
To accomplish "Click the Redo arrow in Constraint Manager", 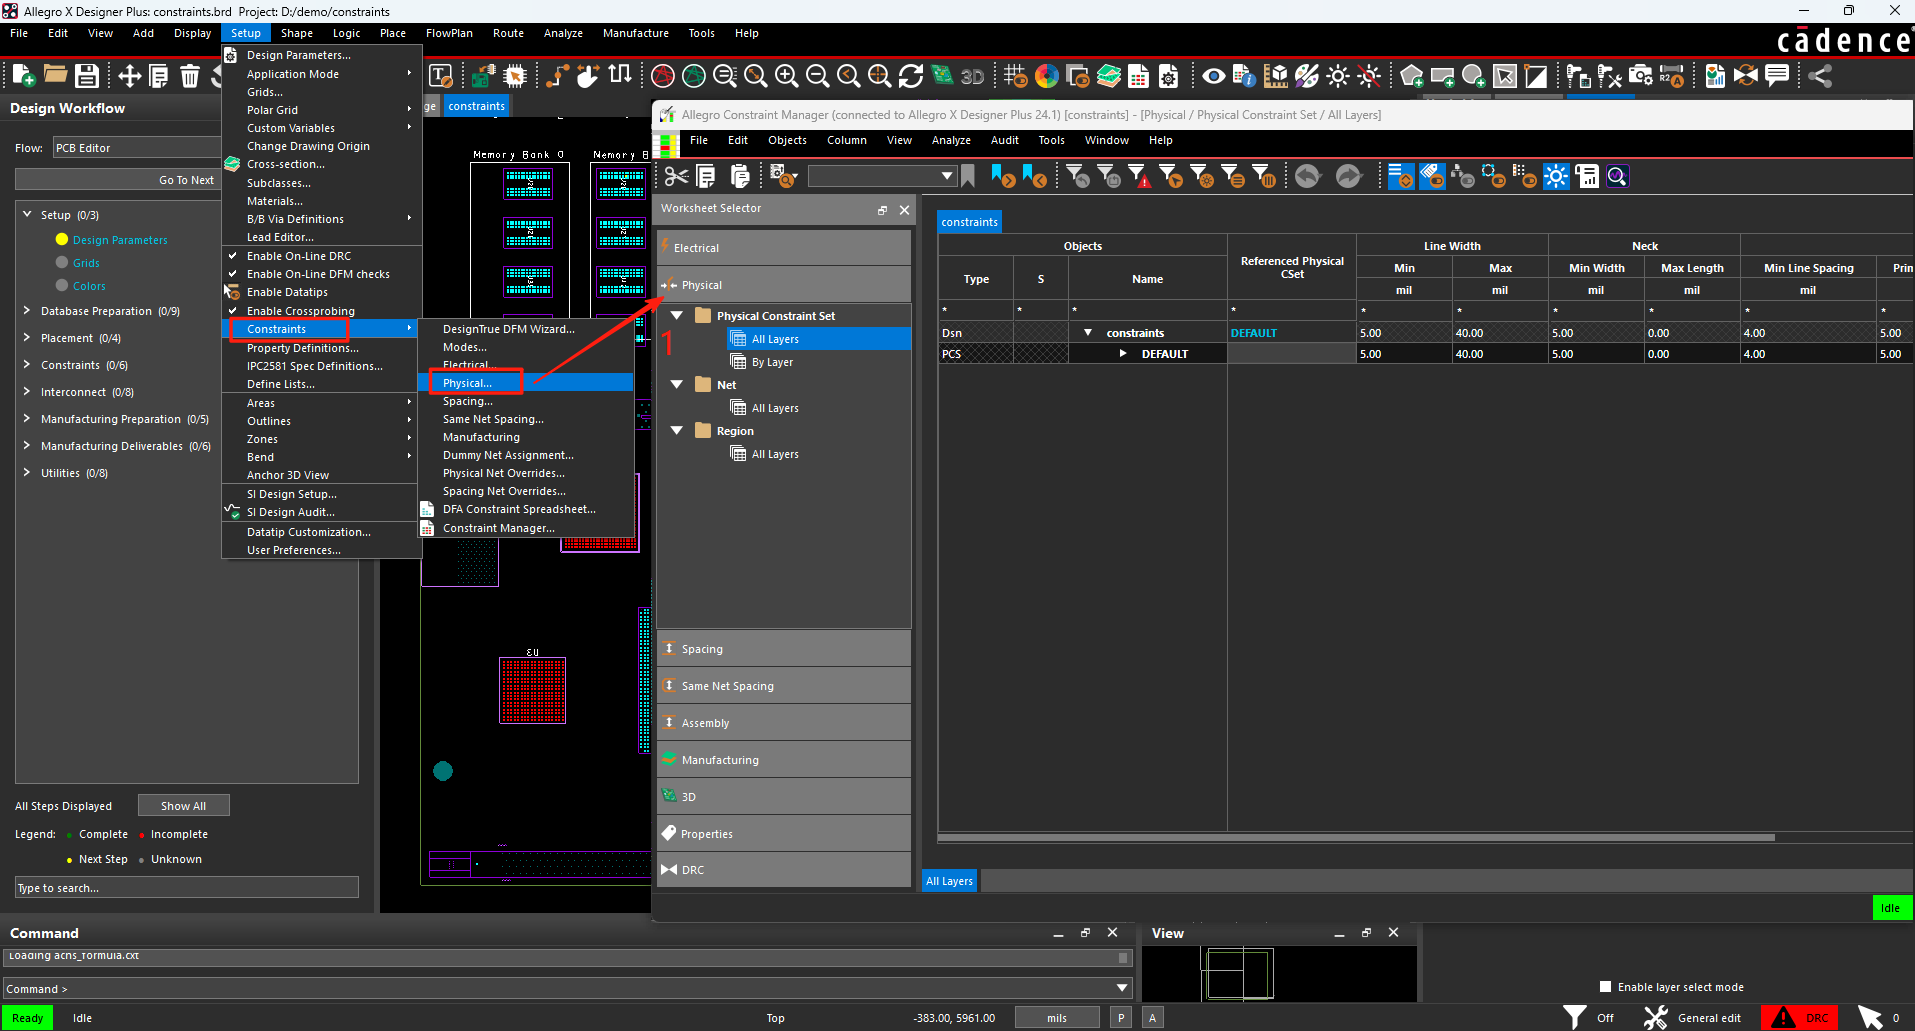I will pyautogui.click(x=1348, y=177).
